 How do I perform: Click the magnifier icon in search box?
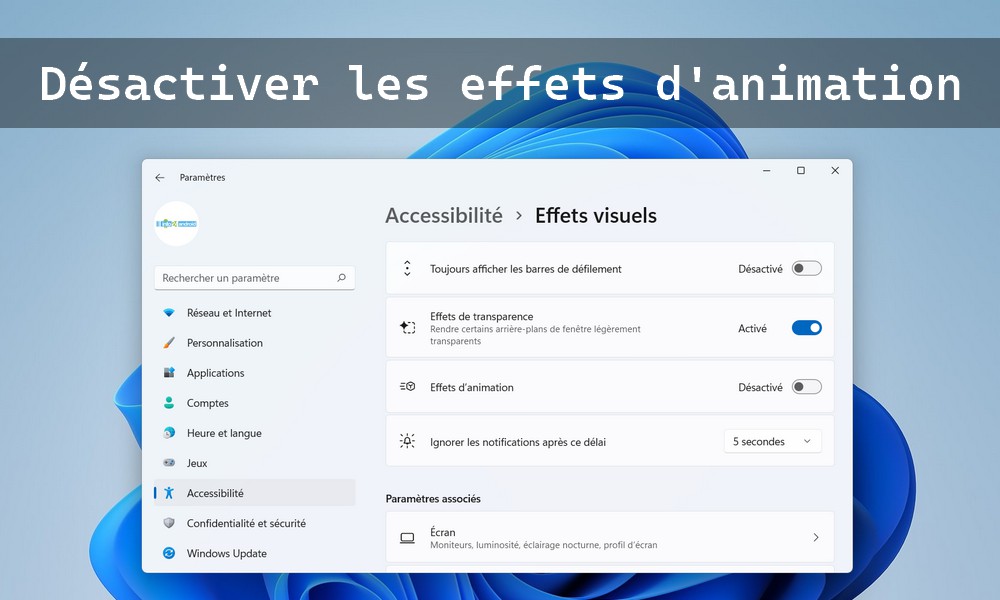click(341, 278)
